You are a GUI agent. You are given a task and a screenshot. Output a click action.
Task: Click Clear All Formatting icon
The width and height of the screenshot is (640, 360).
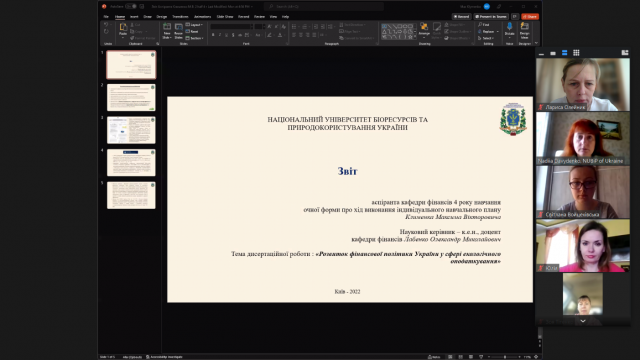pos(284,27)
